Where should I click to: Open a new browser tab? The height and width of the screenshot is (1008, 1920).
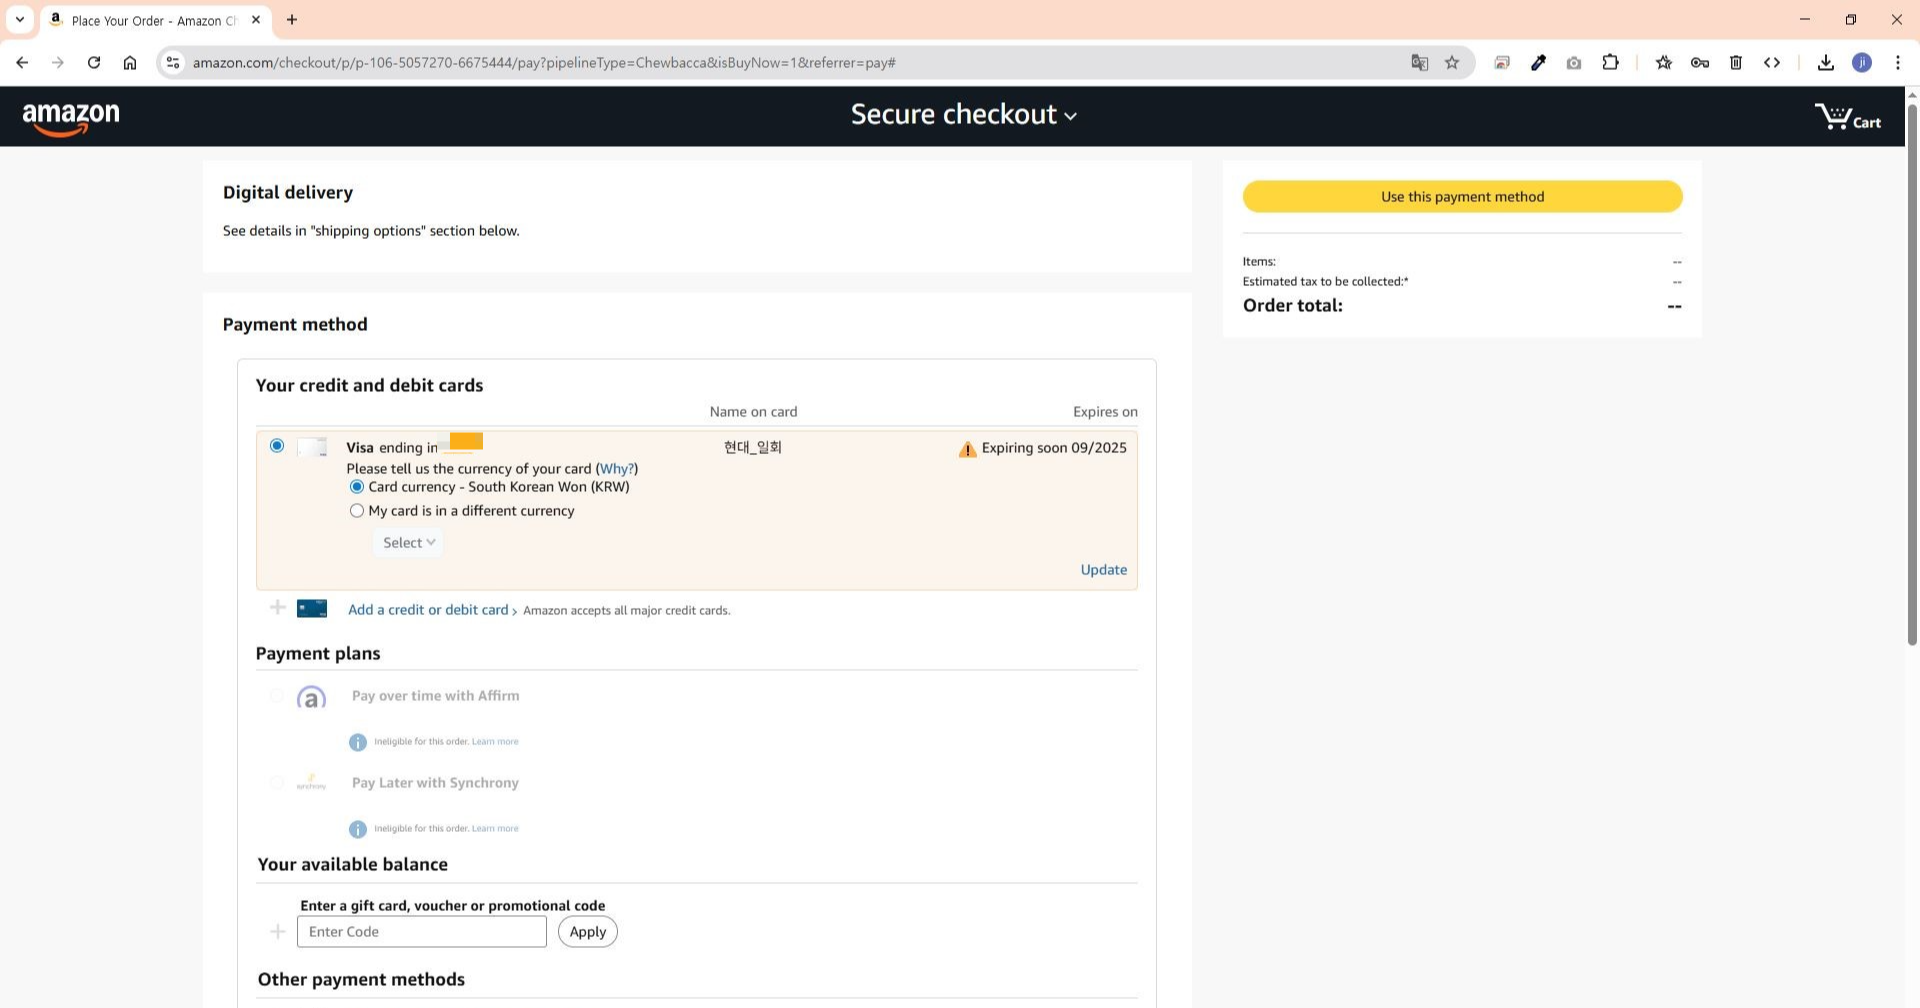click(292, 20)
